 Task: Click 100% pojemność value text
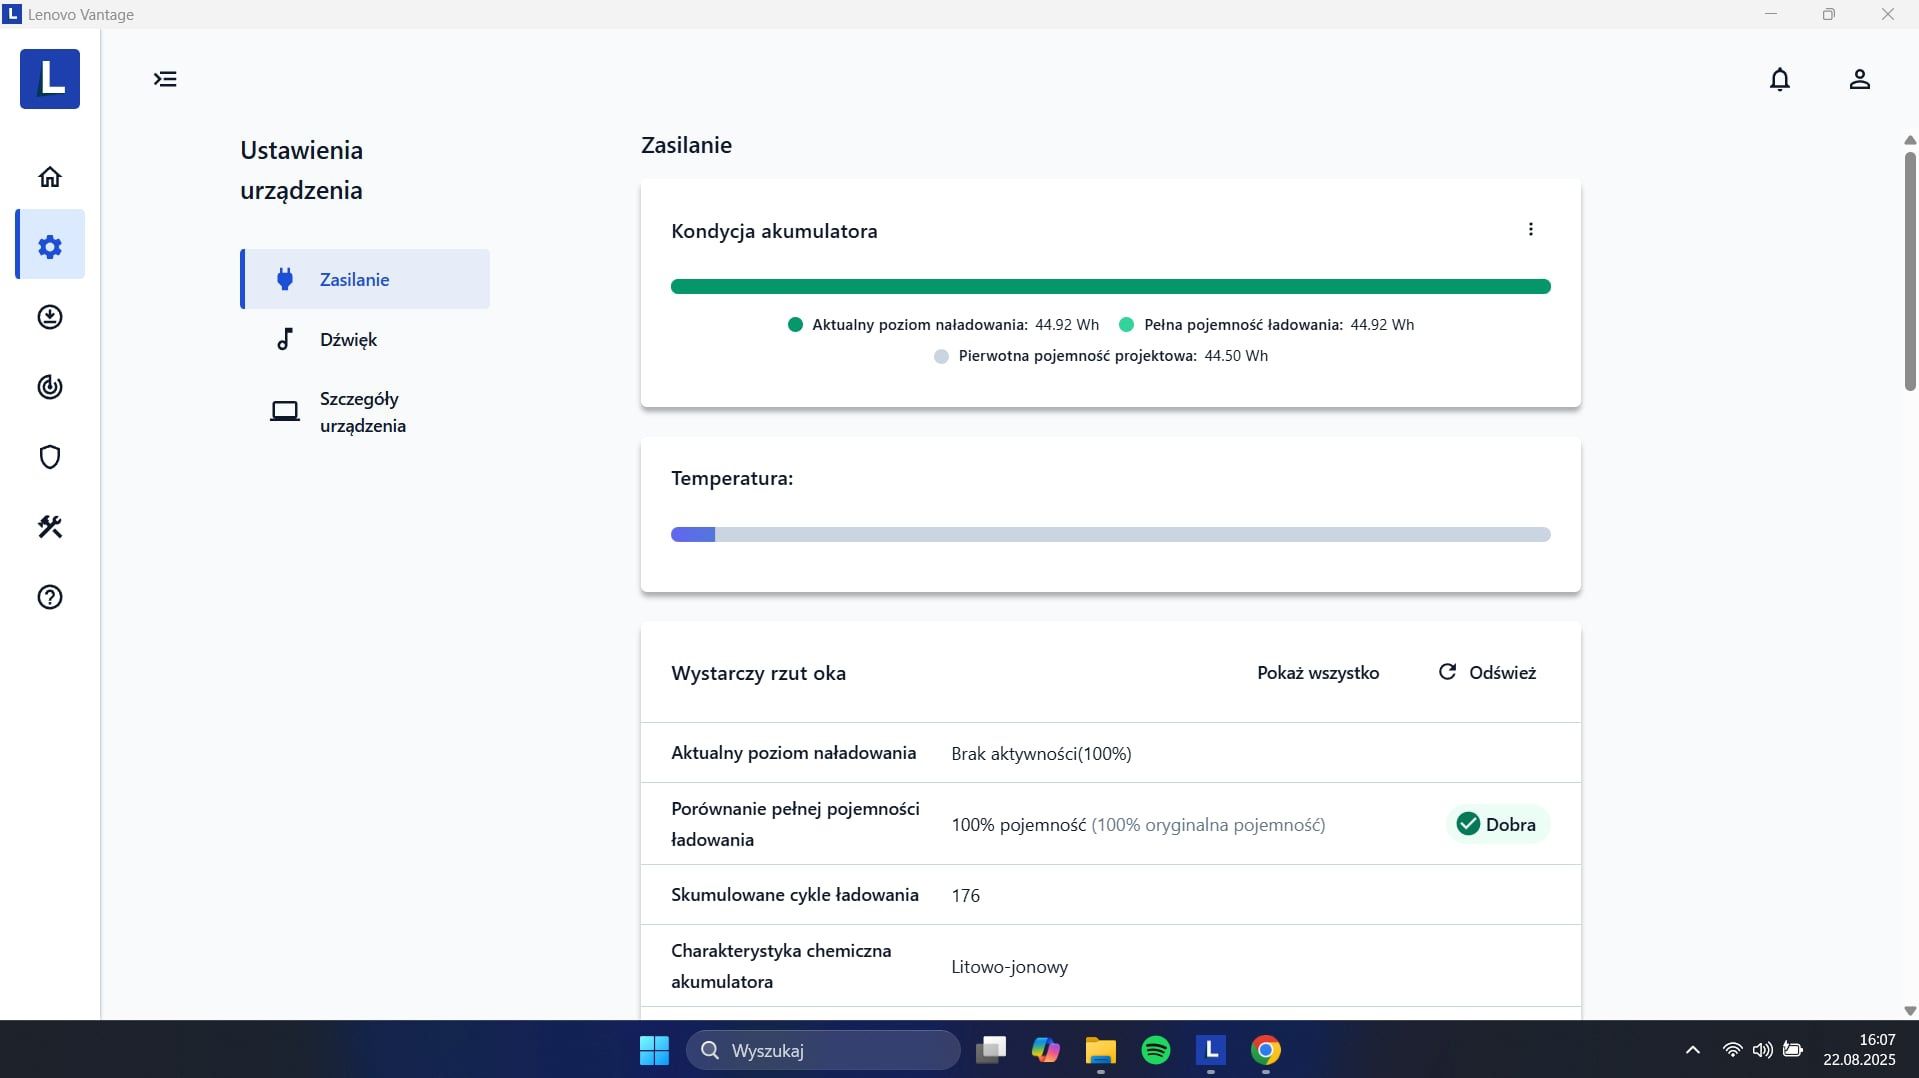(x=1018, y=825)
